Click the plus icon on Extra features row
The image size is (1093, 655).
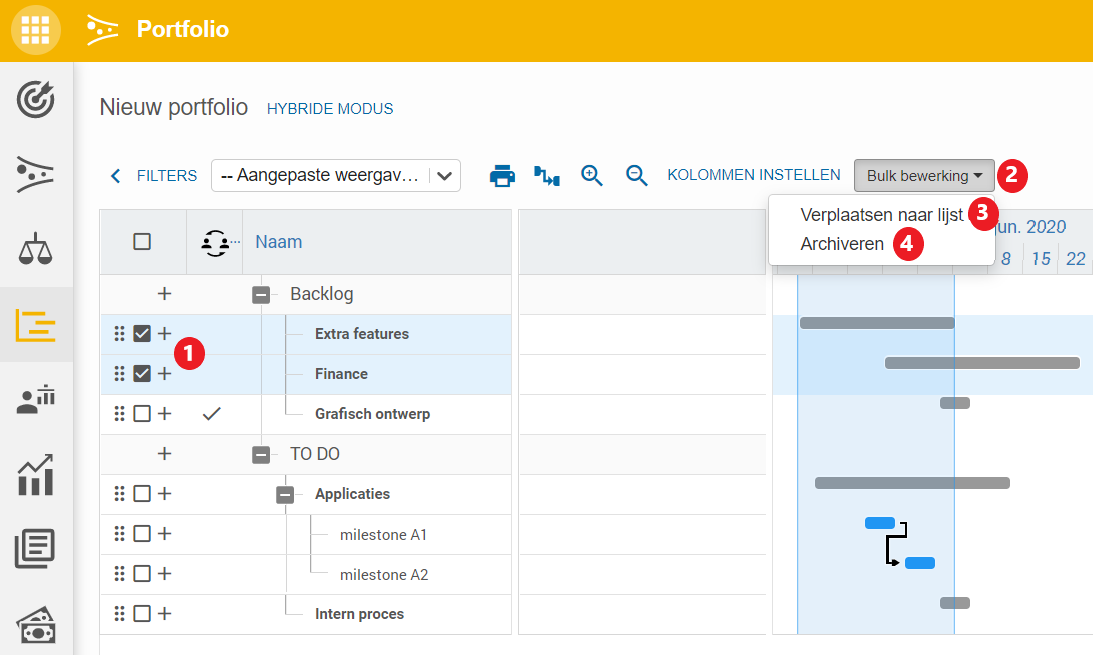pyautogui.click(x=165, y=334)
